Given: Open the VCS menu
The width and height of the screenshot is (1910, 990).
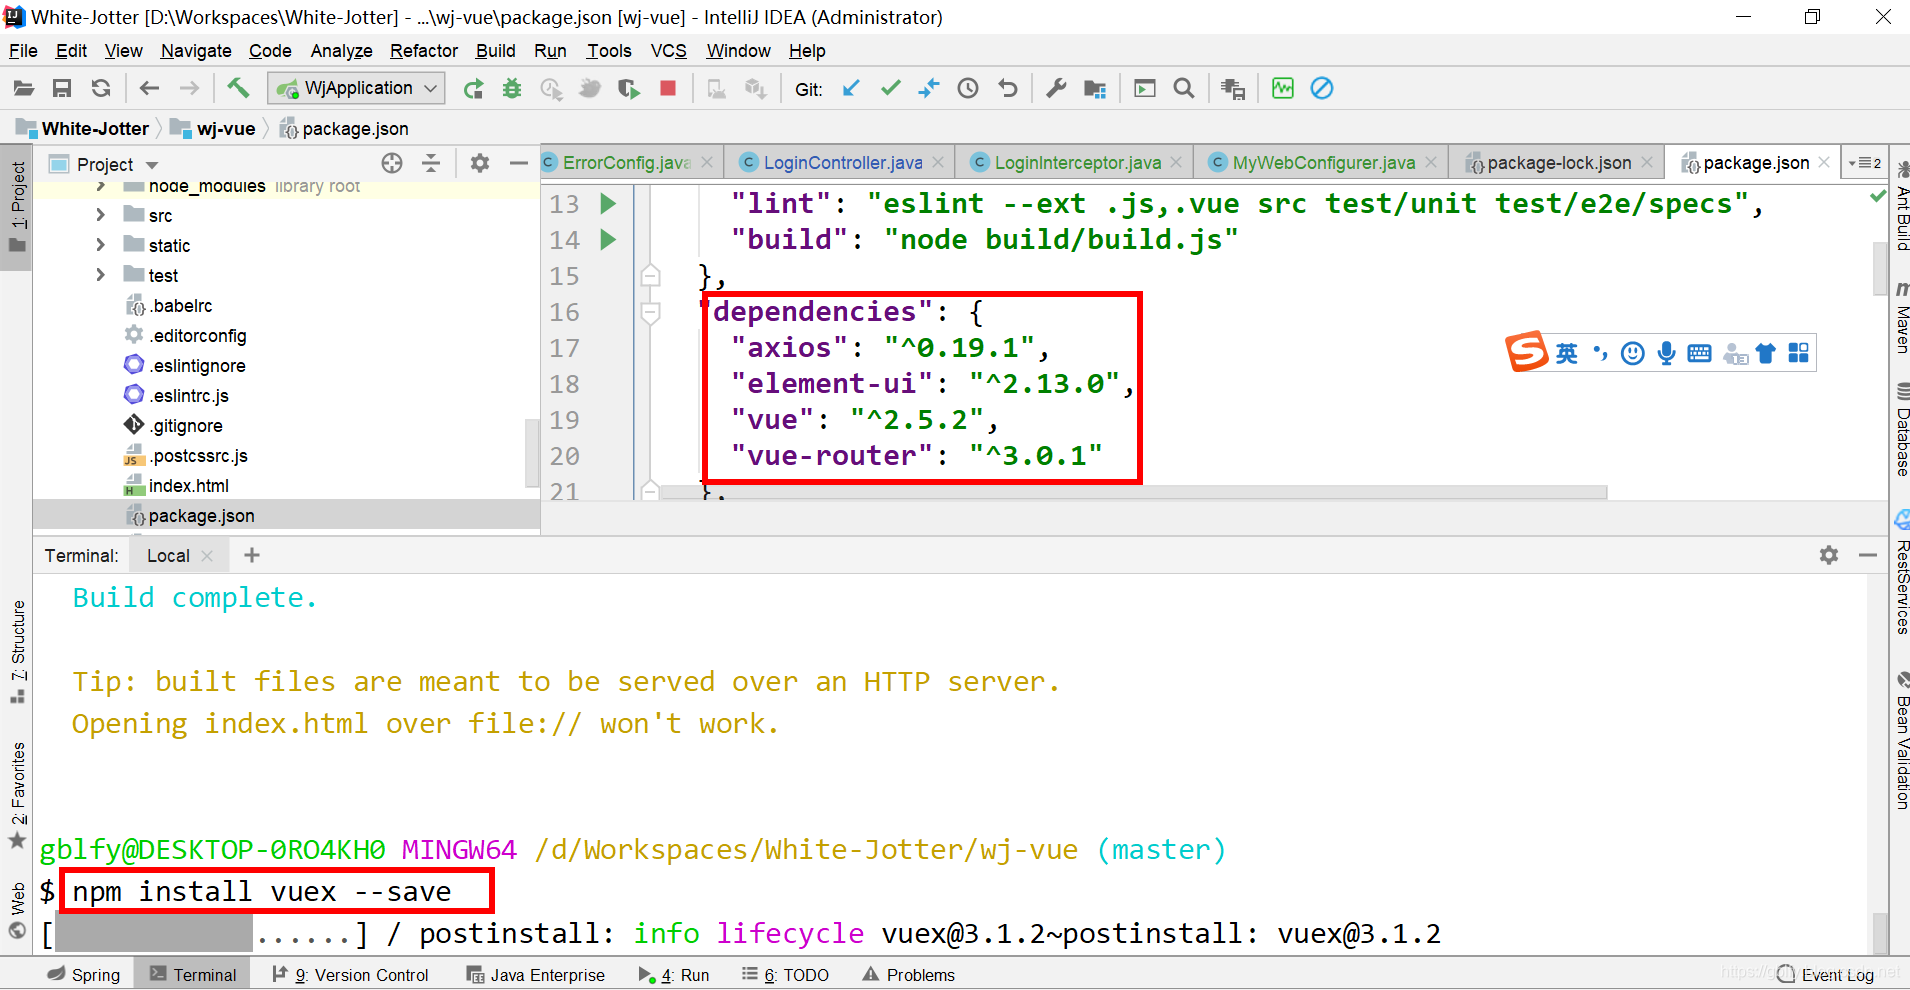Looking at the screenshot, I should [x=668, y=51].
